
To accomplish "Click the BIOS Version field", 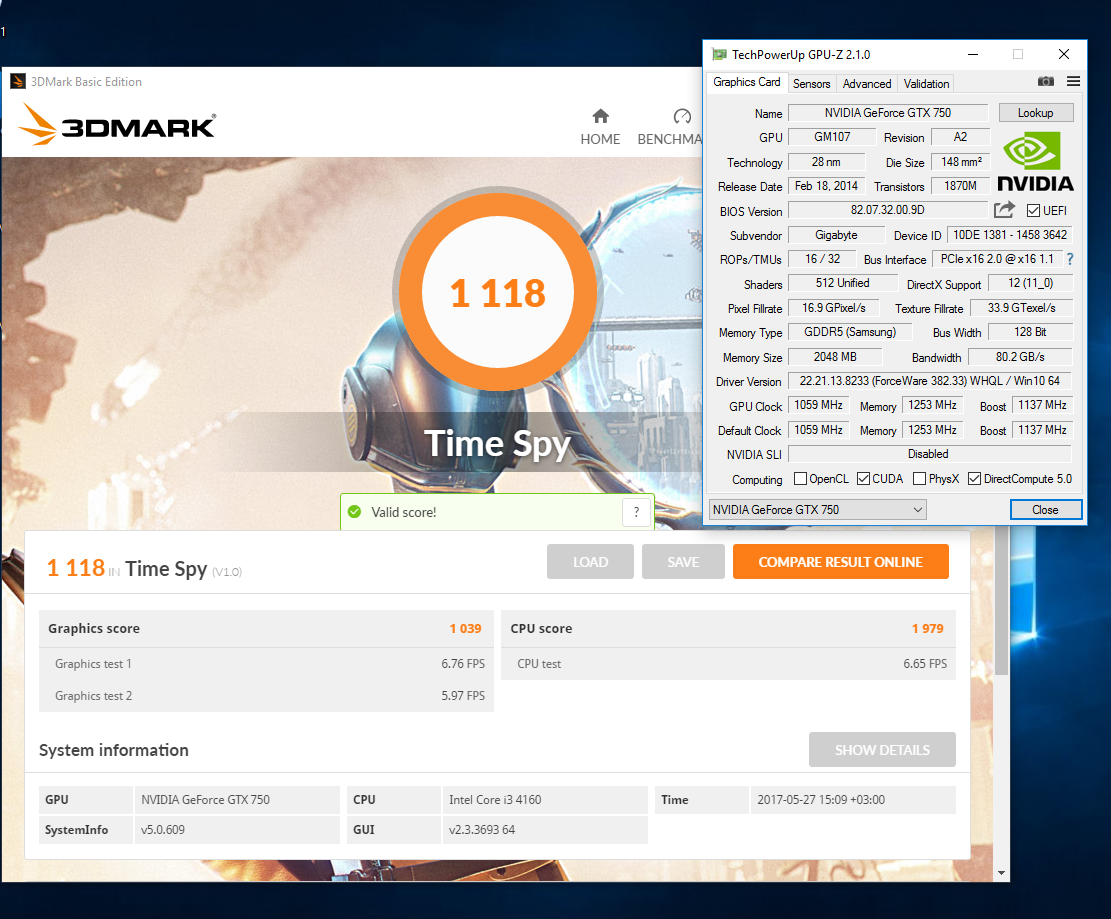I will tap(888, 210).
